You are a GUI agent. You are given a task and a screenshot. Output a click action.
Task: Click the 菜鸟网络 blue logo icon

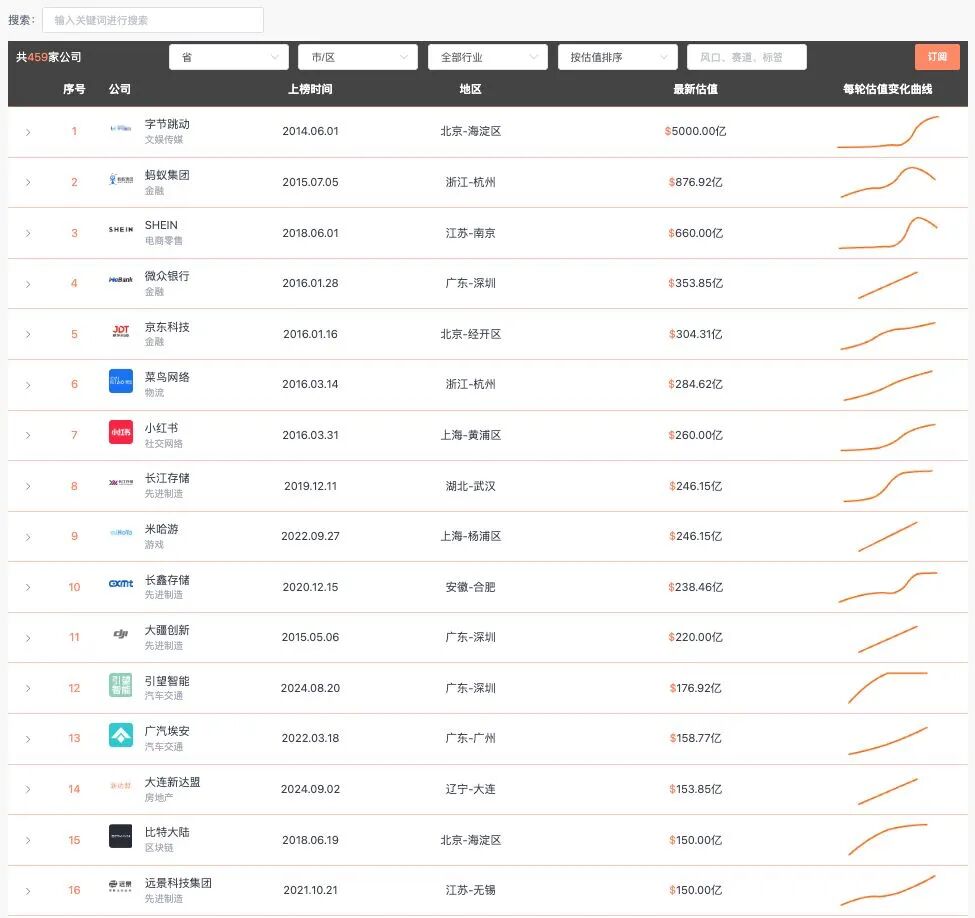tap(121, 381)
